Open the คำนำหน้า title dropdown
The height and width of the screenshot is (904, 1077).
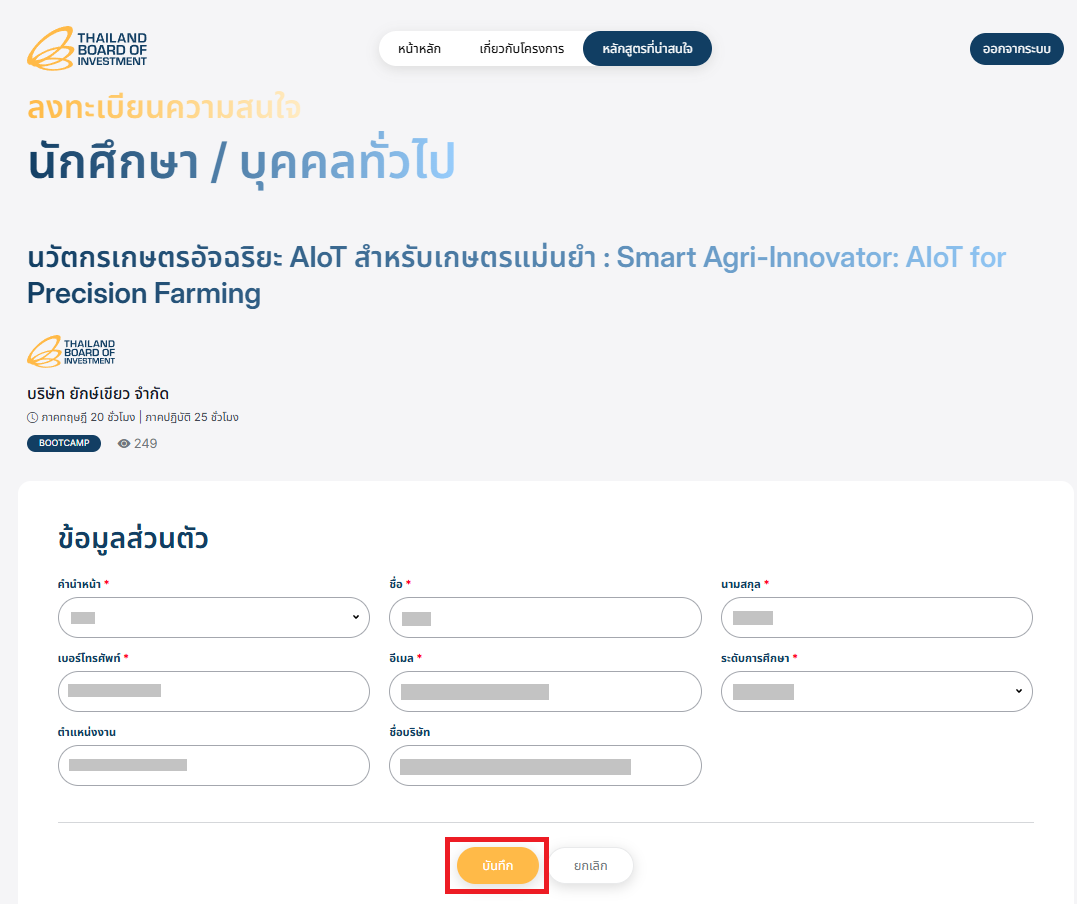[x=214, y=618]
